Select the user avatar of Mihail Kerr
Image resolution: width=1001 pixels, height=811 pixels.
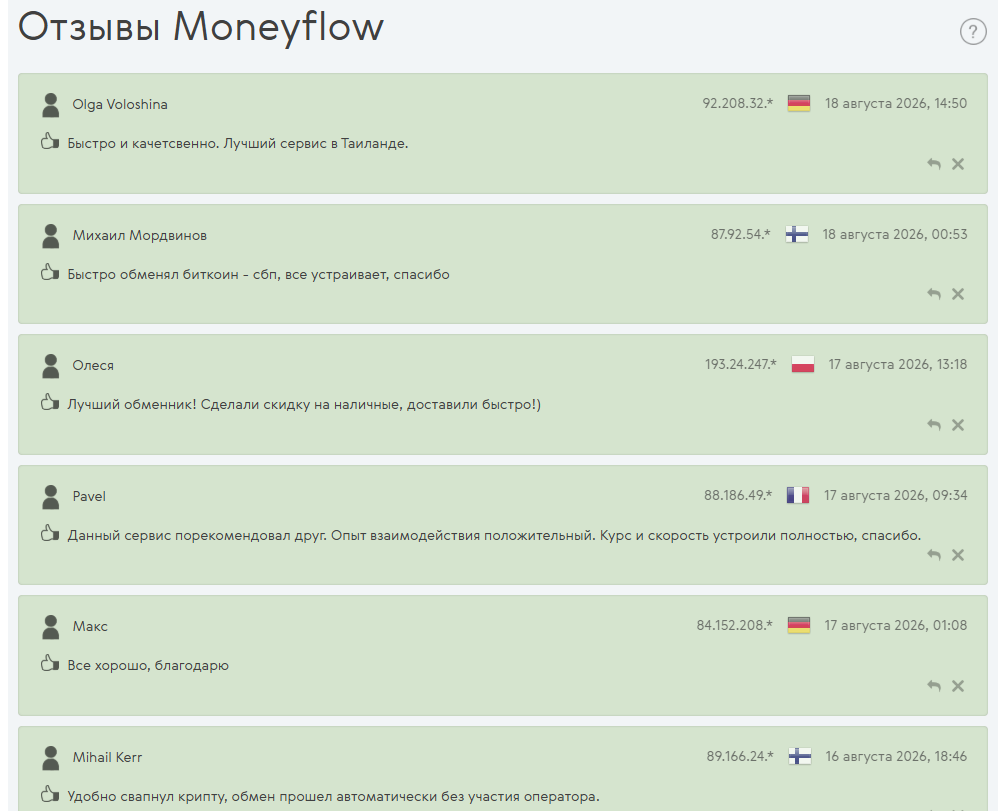[x=50, y=758]
